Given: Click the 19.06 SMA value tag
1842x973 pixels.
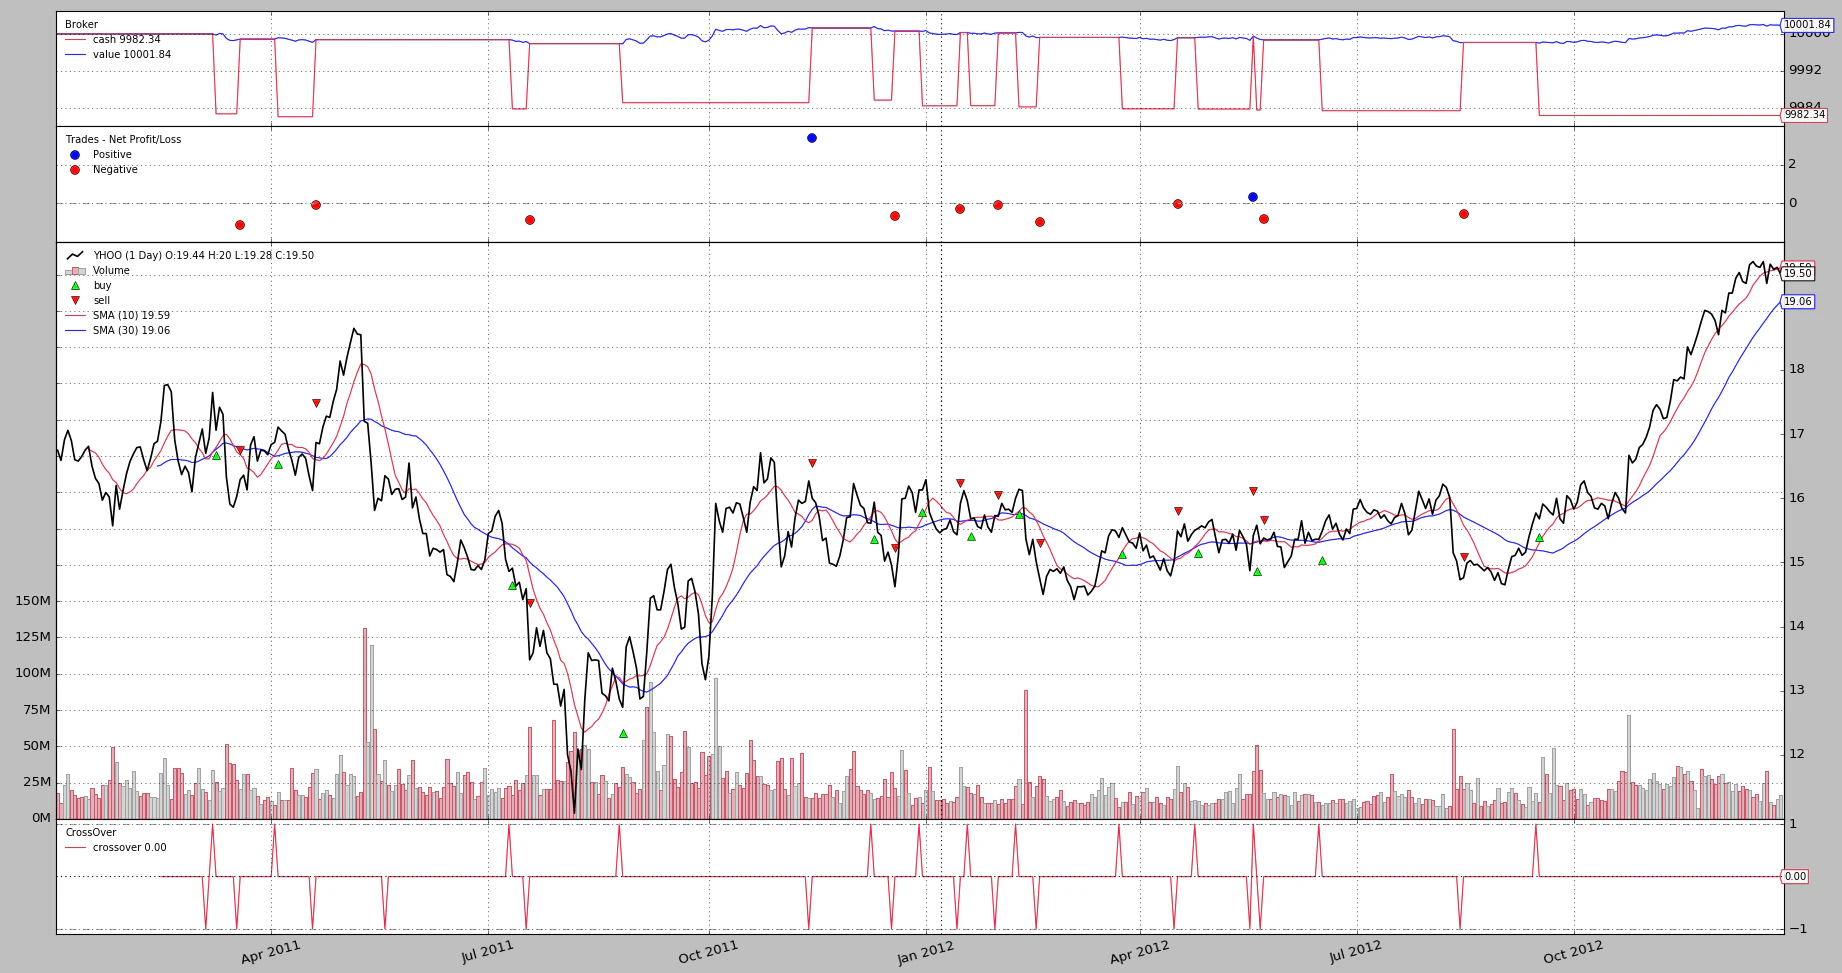Looking at the screenshot, I should (1797, 302).
